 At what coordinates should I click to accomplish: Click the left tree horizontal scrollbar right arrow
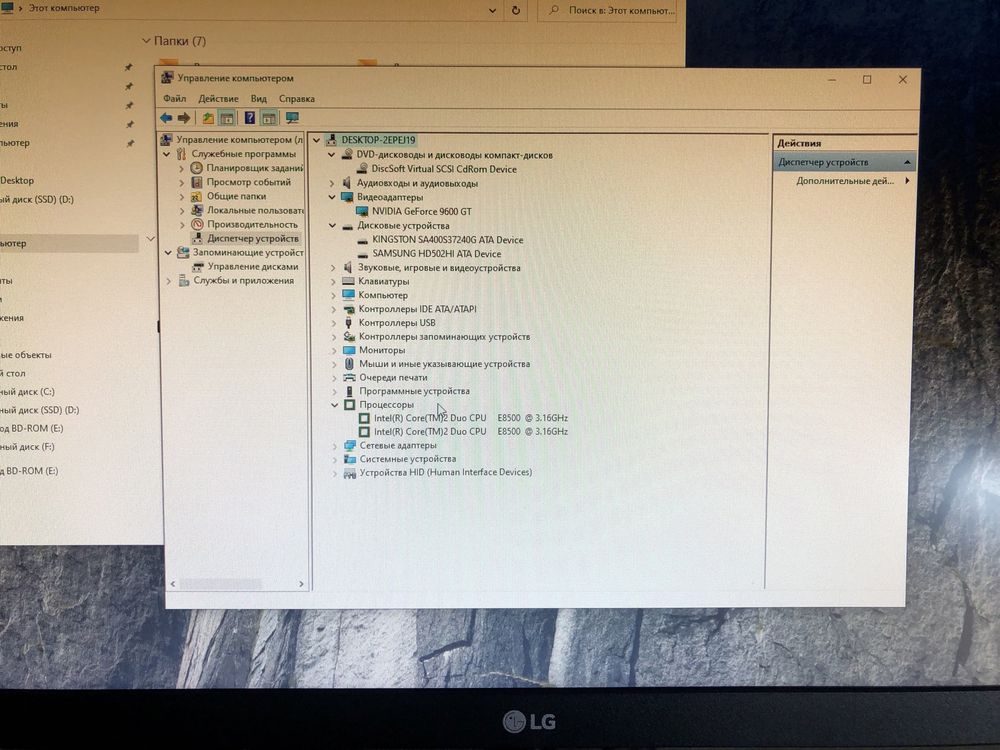click(x=302, y=584)
